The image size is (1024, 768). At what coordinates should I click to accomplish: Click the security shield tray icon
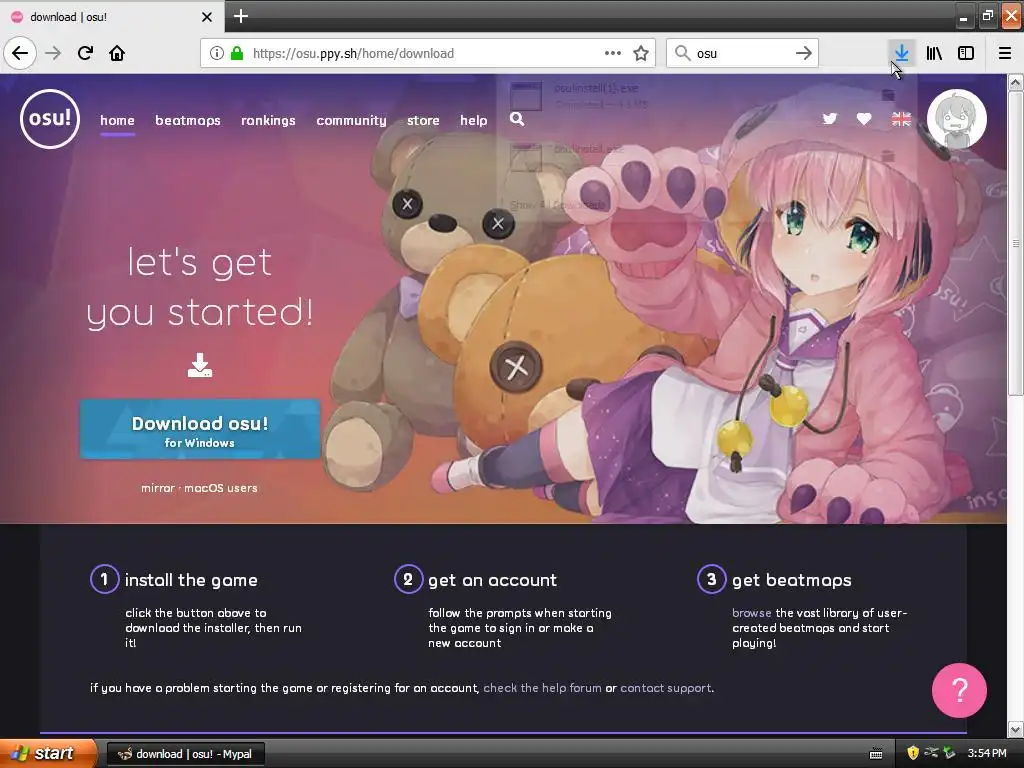coord(913,753)
